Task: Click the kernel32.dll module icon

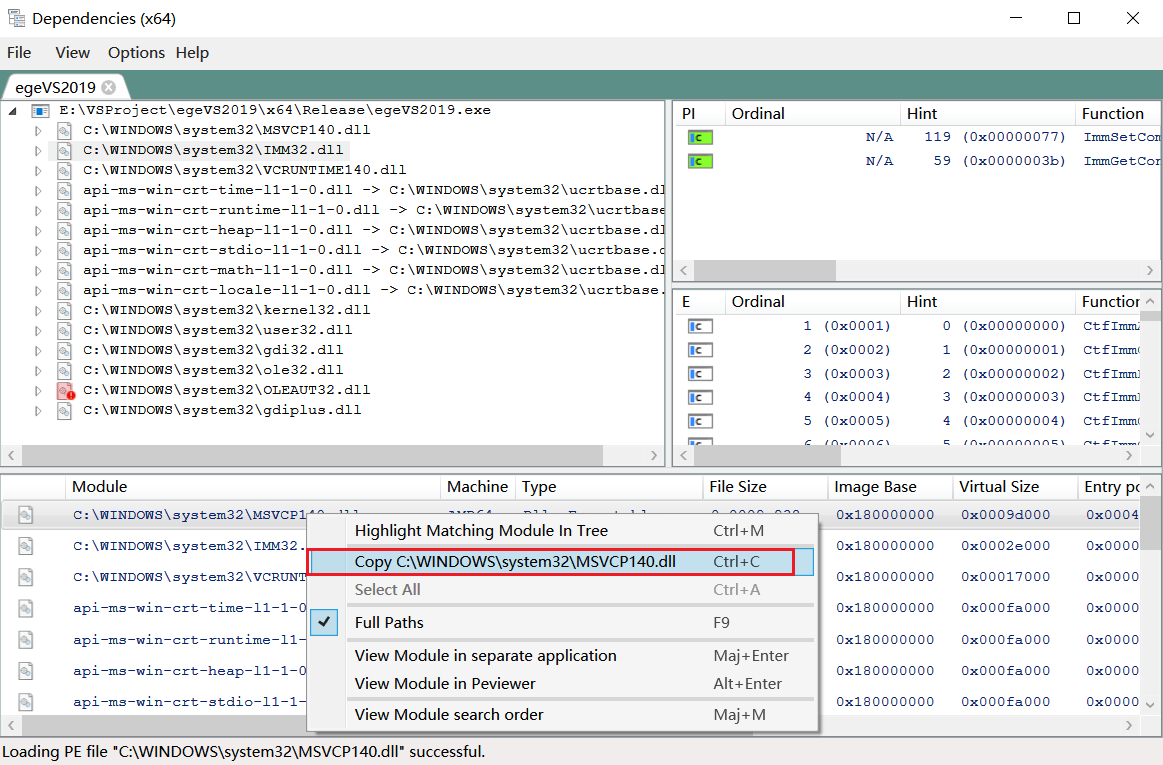Action: (65, 310)
